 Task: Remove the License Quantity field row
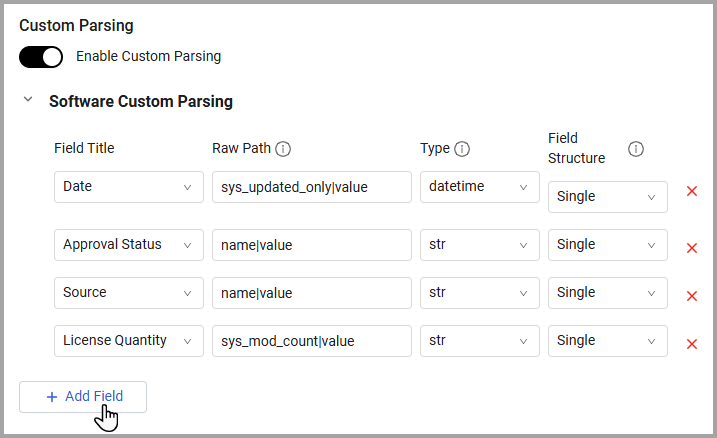pyautogui.click(x=691, y=343)
